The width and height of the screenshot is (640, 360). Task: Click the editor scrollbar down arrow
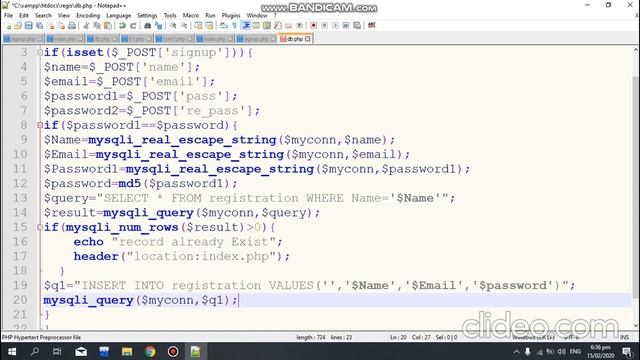tap(636, 325)
